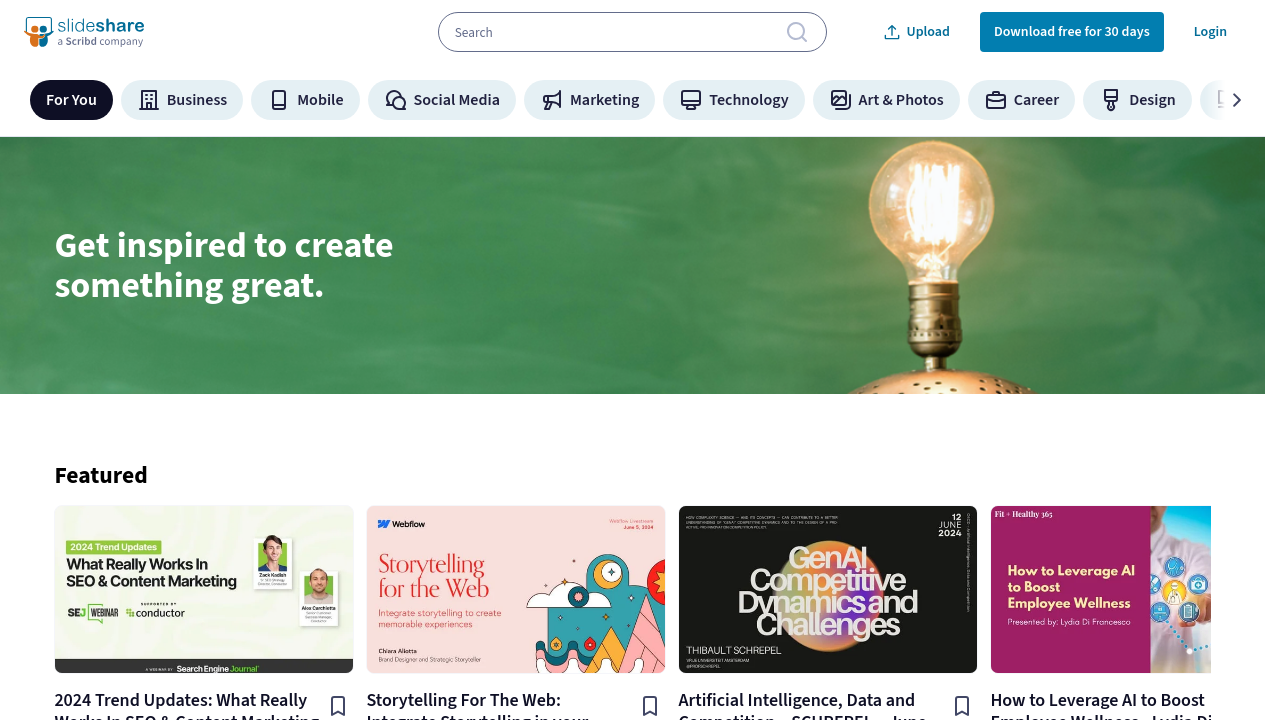Choose the Art & Photos category

tap(886, 100)
